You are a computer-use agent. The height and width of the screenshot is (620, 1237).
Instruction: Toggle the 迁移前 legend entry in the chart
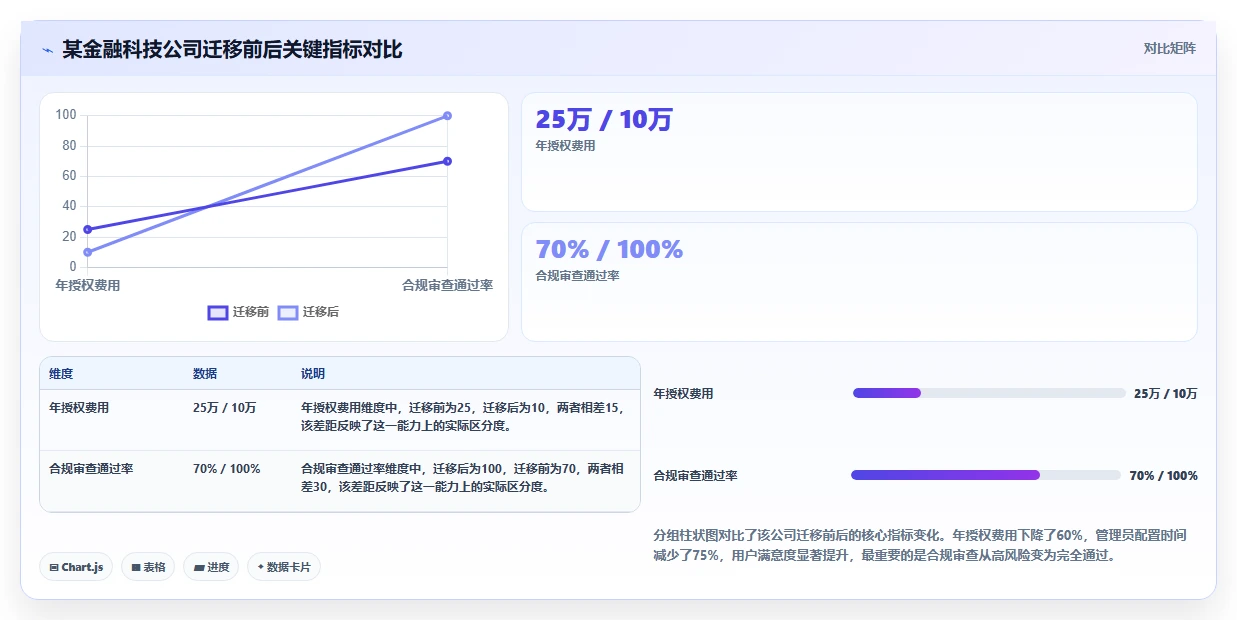238,312
